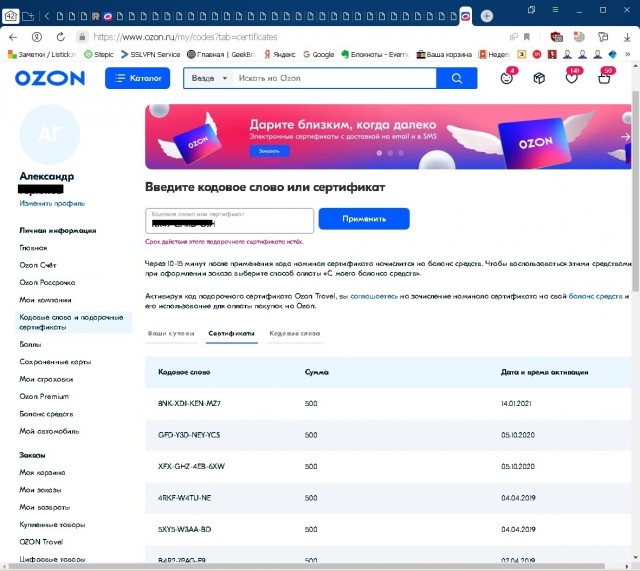Switch to the Ваши купоны tab
Viewport: 640px width, 571px height.
(170, 333)
